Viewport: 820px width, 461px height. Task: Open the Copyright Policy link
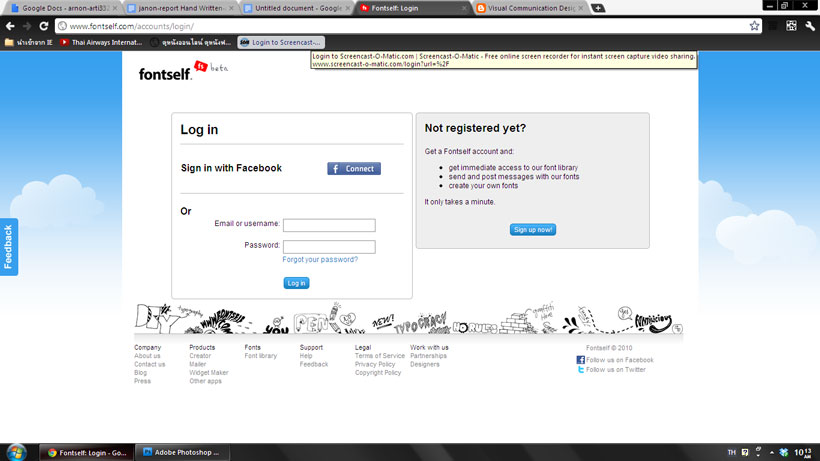[x=378, y=372]
